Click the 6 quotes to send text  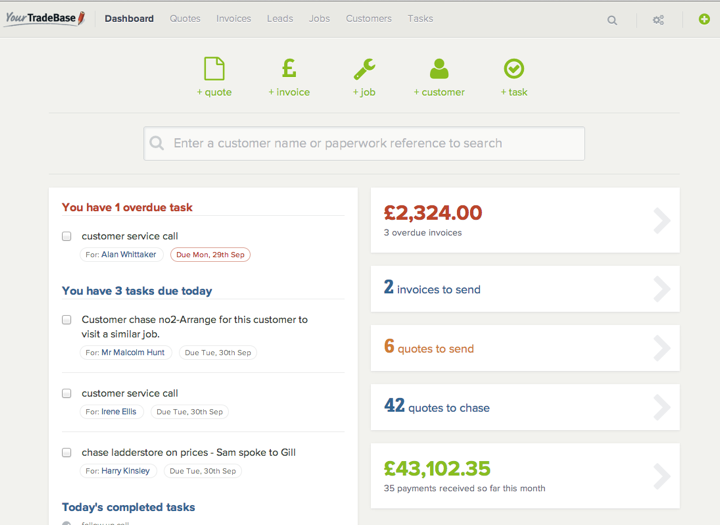429,347
